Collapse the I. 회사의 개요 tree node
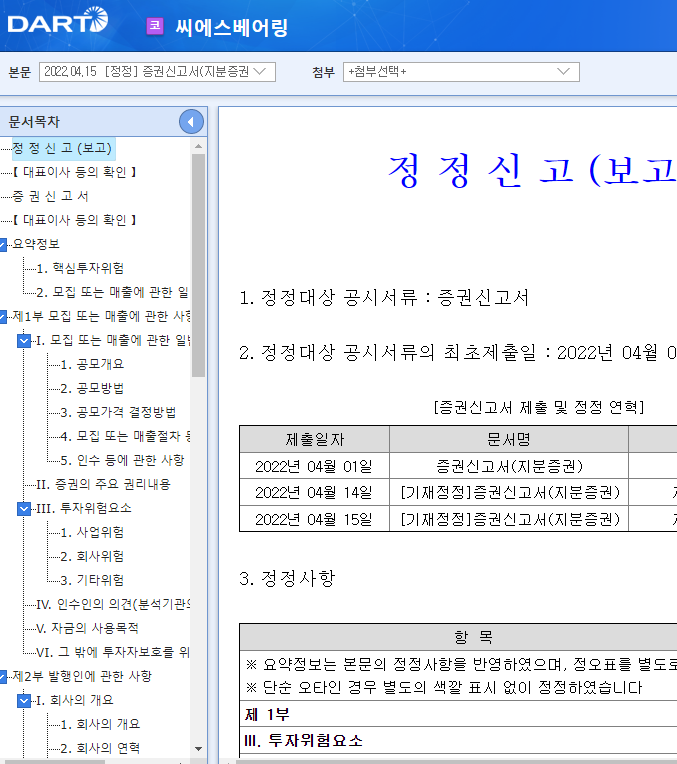Image resolution: width=677 pixels, height=764 pixels. (24, 701)
